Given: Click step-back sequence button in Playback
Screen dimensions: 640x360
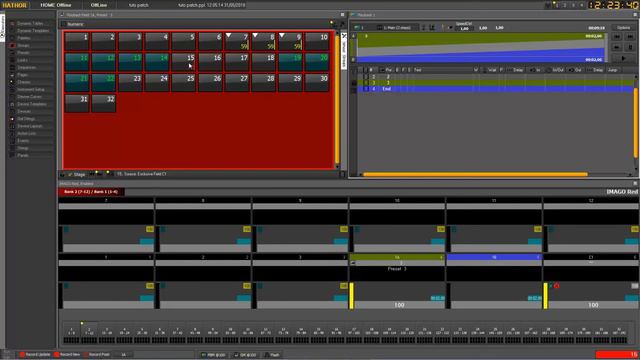Looking at the screenshot, I should (617, 37).
